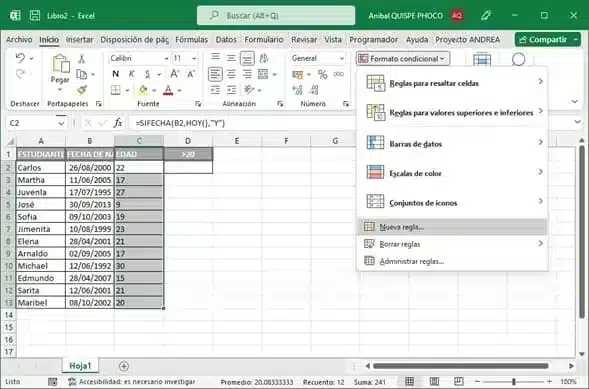
Task: Click the Cut scissors icon
Action: [x=82, y=59]
